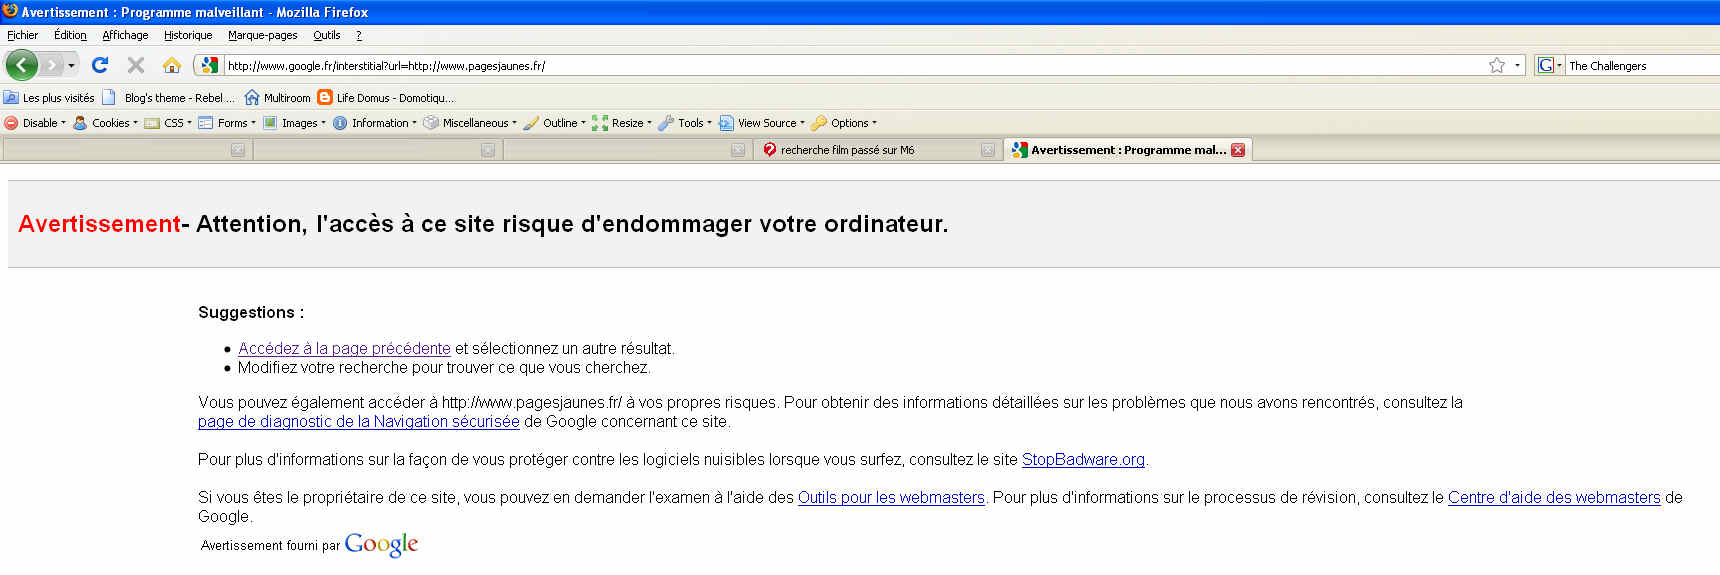This screenshot has width=1720, height=575.
Task: Click into the URL address field
Action: [x=855, y=66]
